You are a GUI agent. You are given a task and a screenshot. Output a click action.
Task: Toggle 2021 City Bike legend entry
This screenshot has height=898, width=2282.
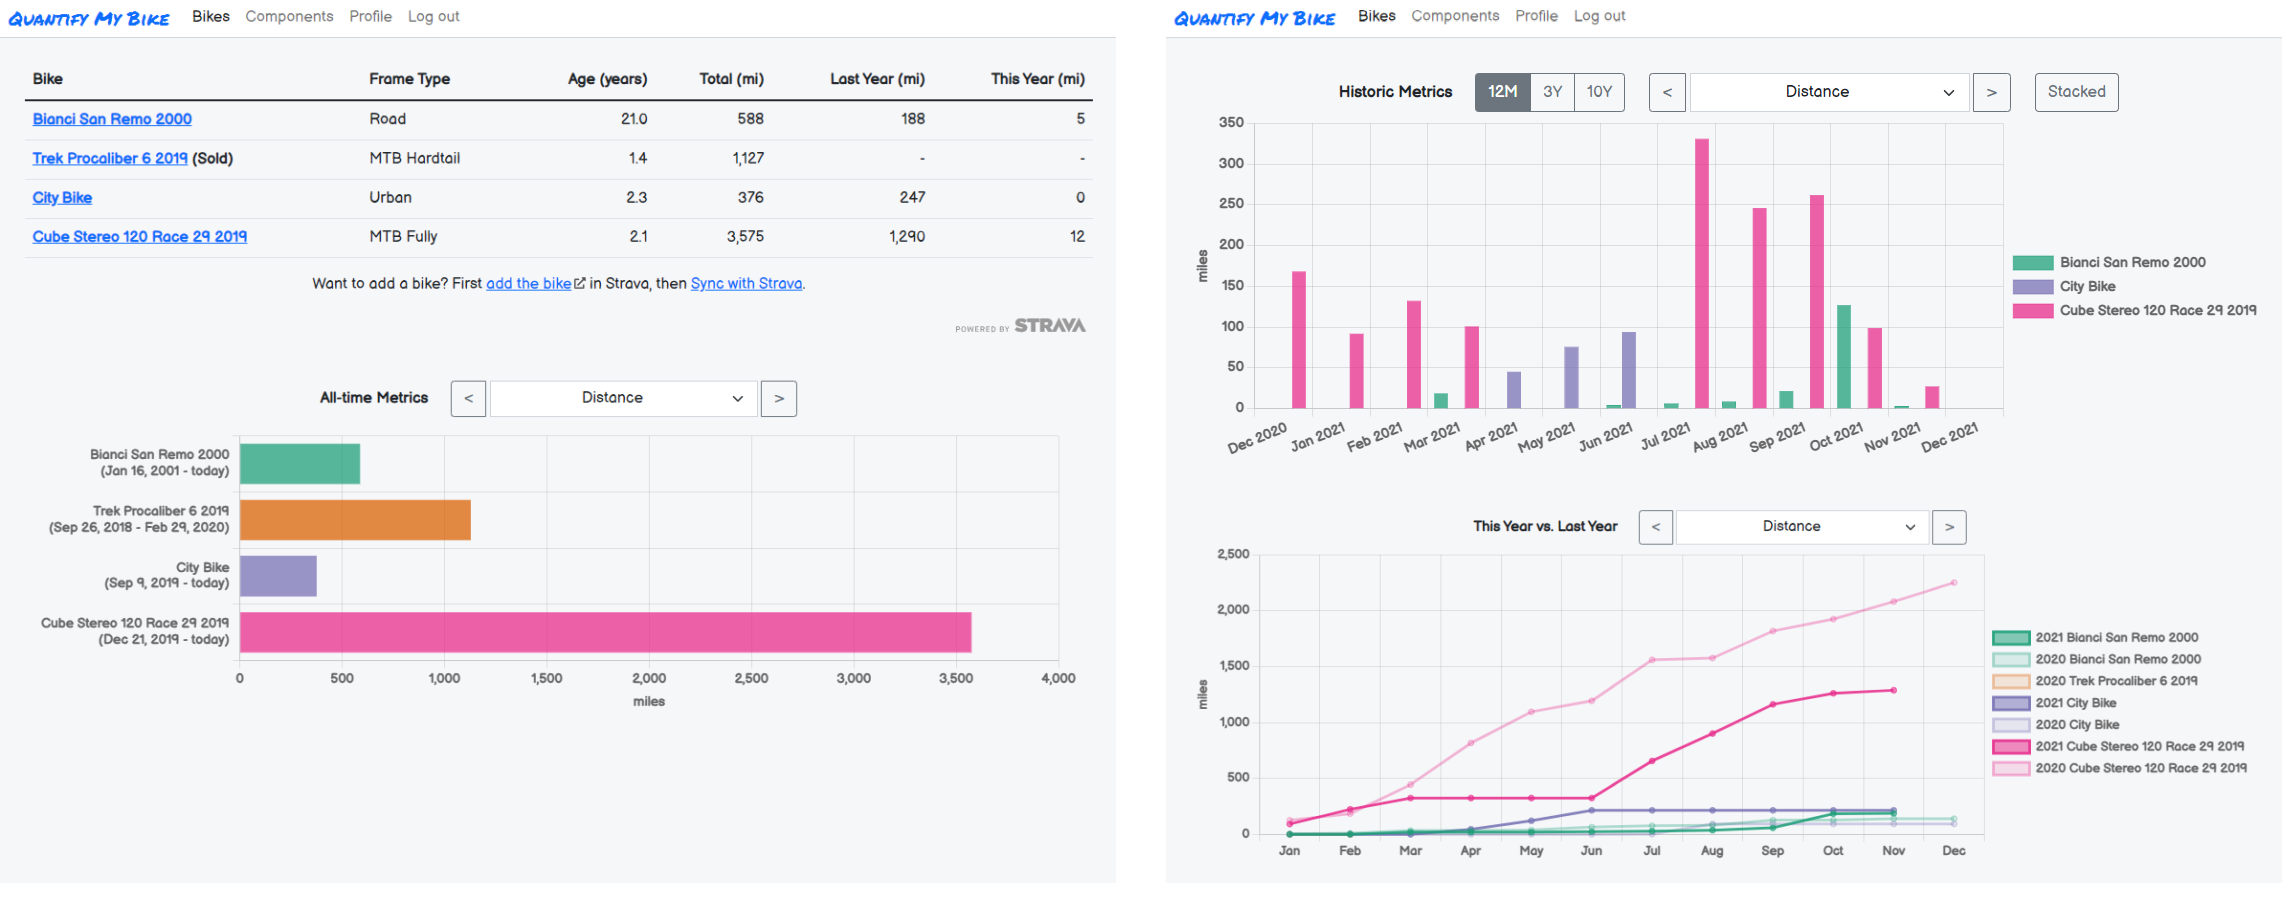[2054, 703]
